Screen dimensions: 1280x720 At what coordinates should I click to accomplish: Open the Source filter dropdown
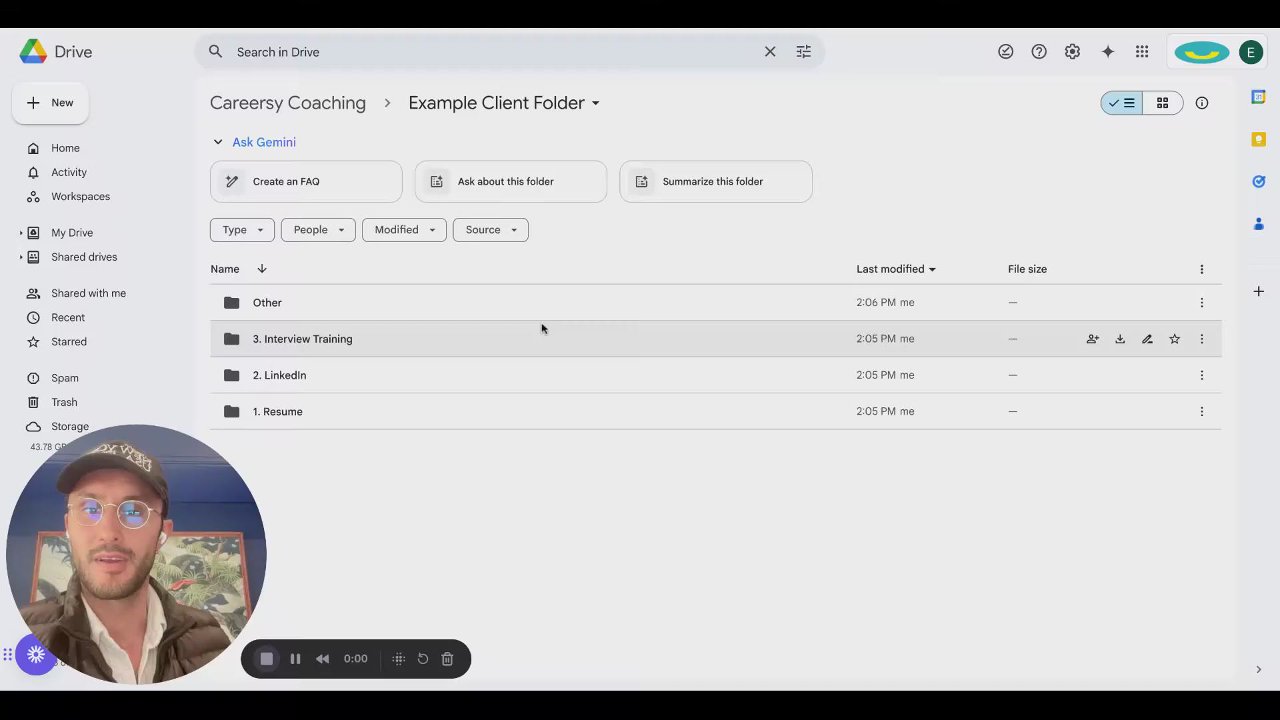click(490, 230)
